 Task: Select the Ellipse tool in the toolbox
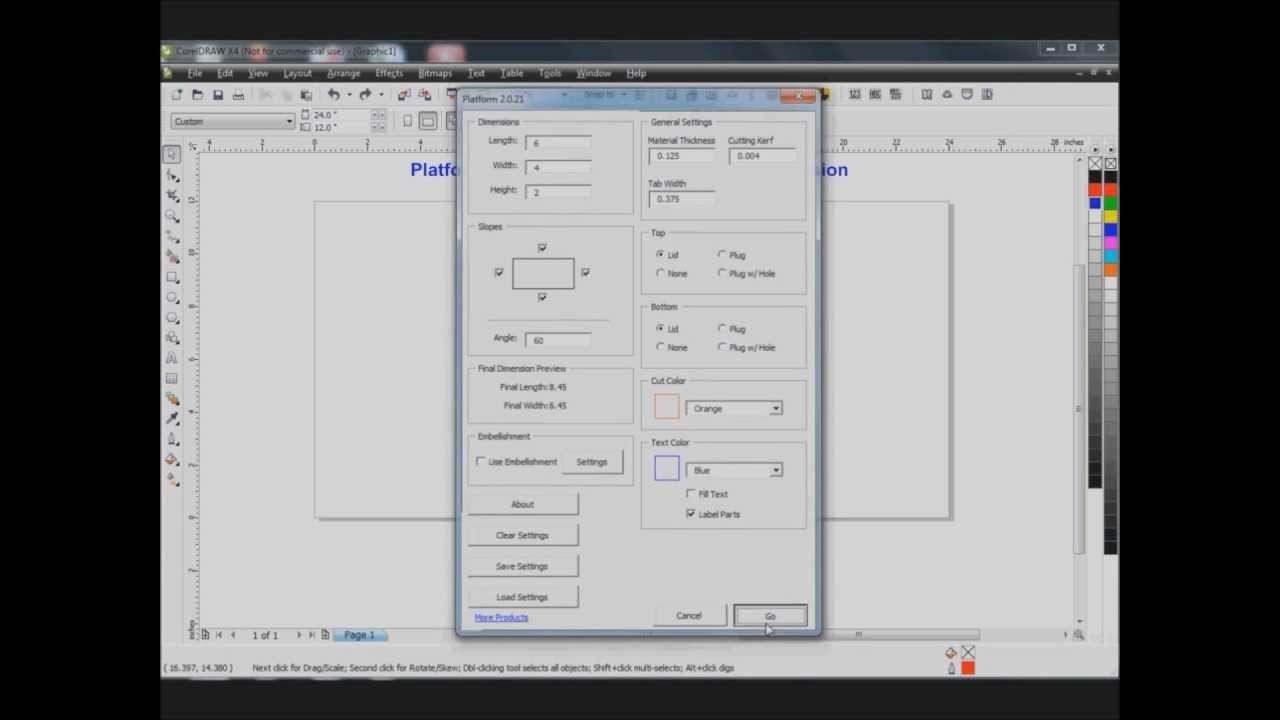click(172, 297)
